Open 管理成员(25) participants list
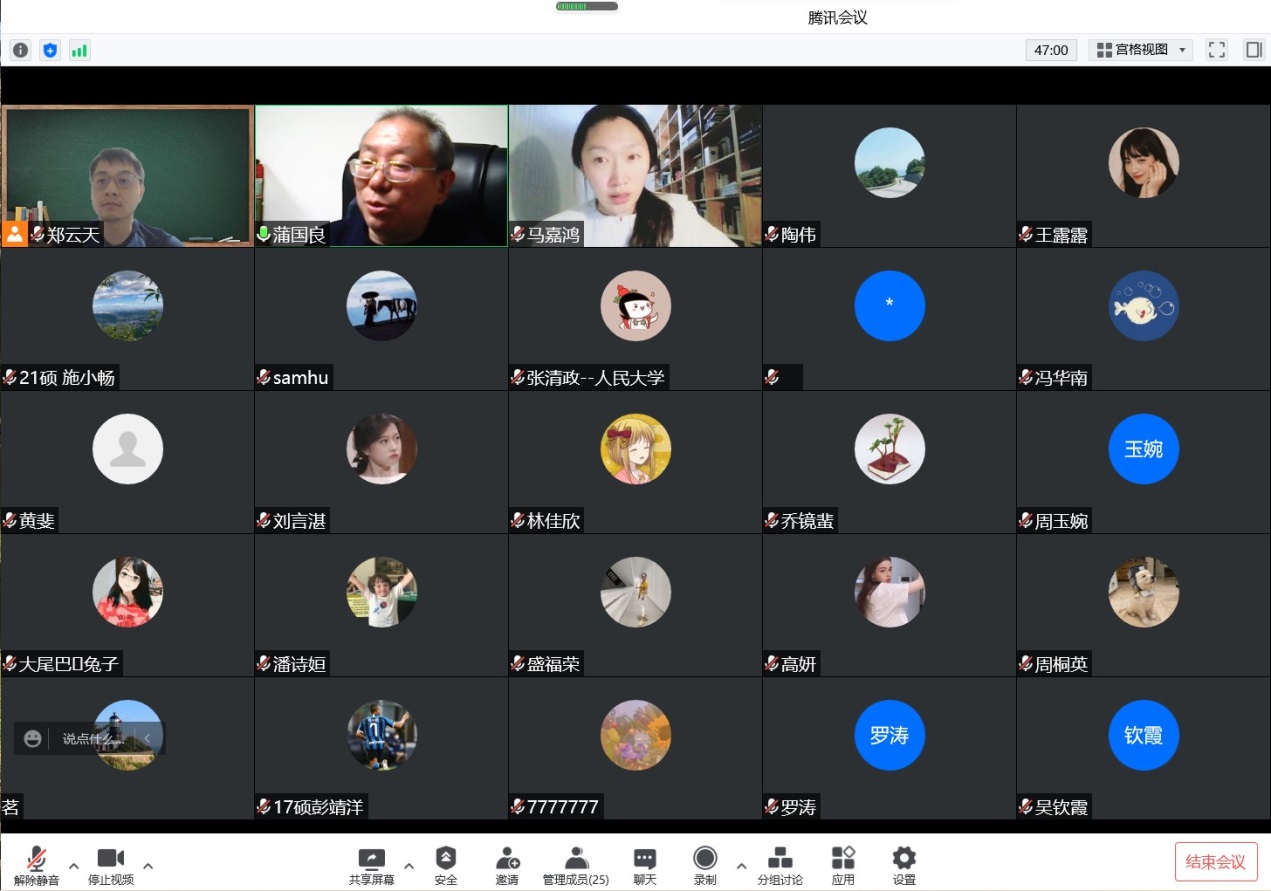 click(x=576, y=865)
